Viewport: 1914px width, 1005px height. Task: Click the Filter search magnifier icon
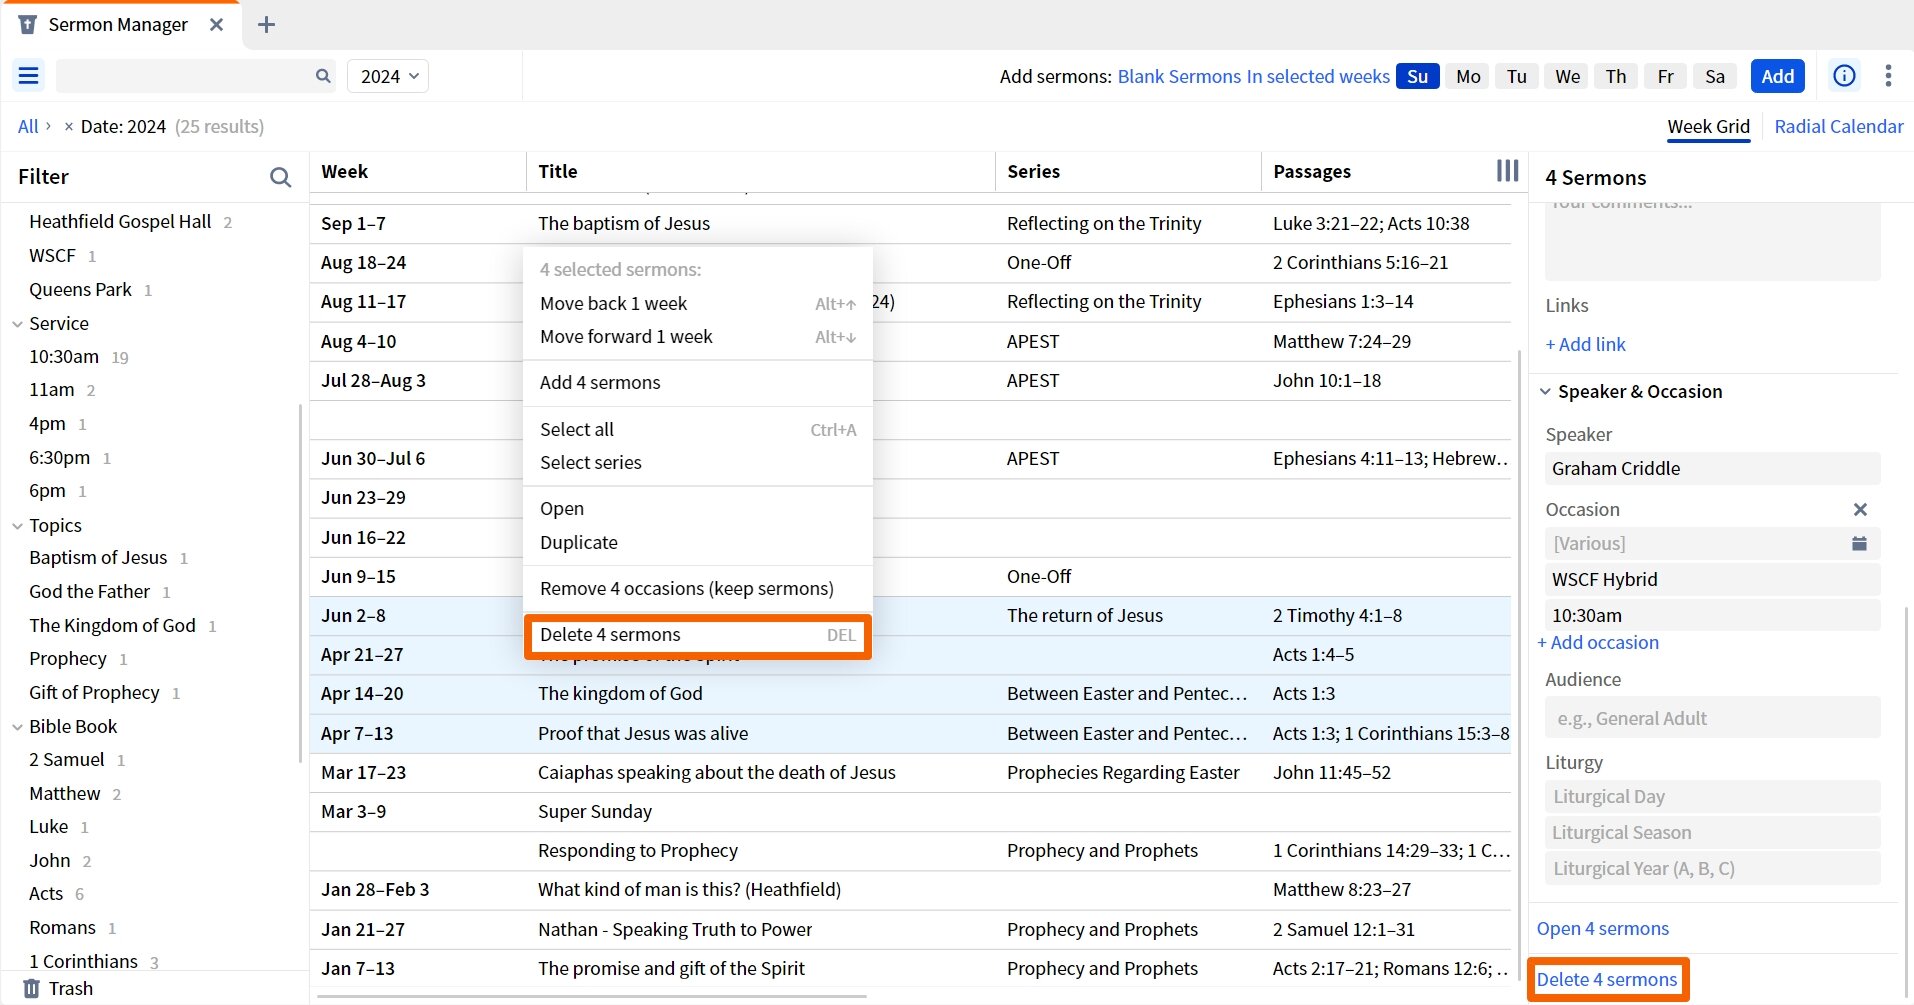coord(281,177)
